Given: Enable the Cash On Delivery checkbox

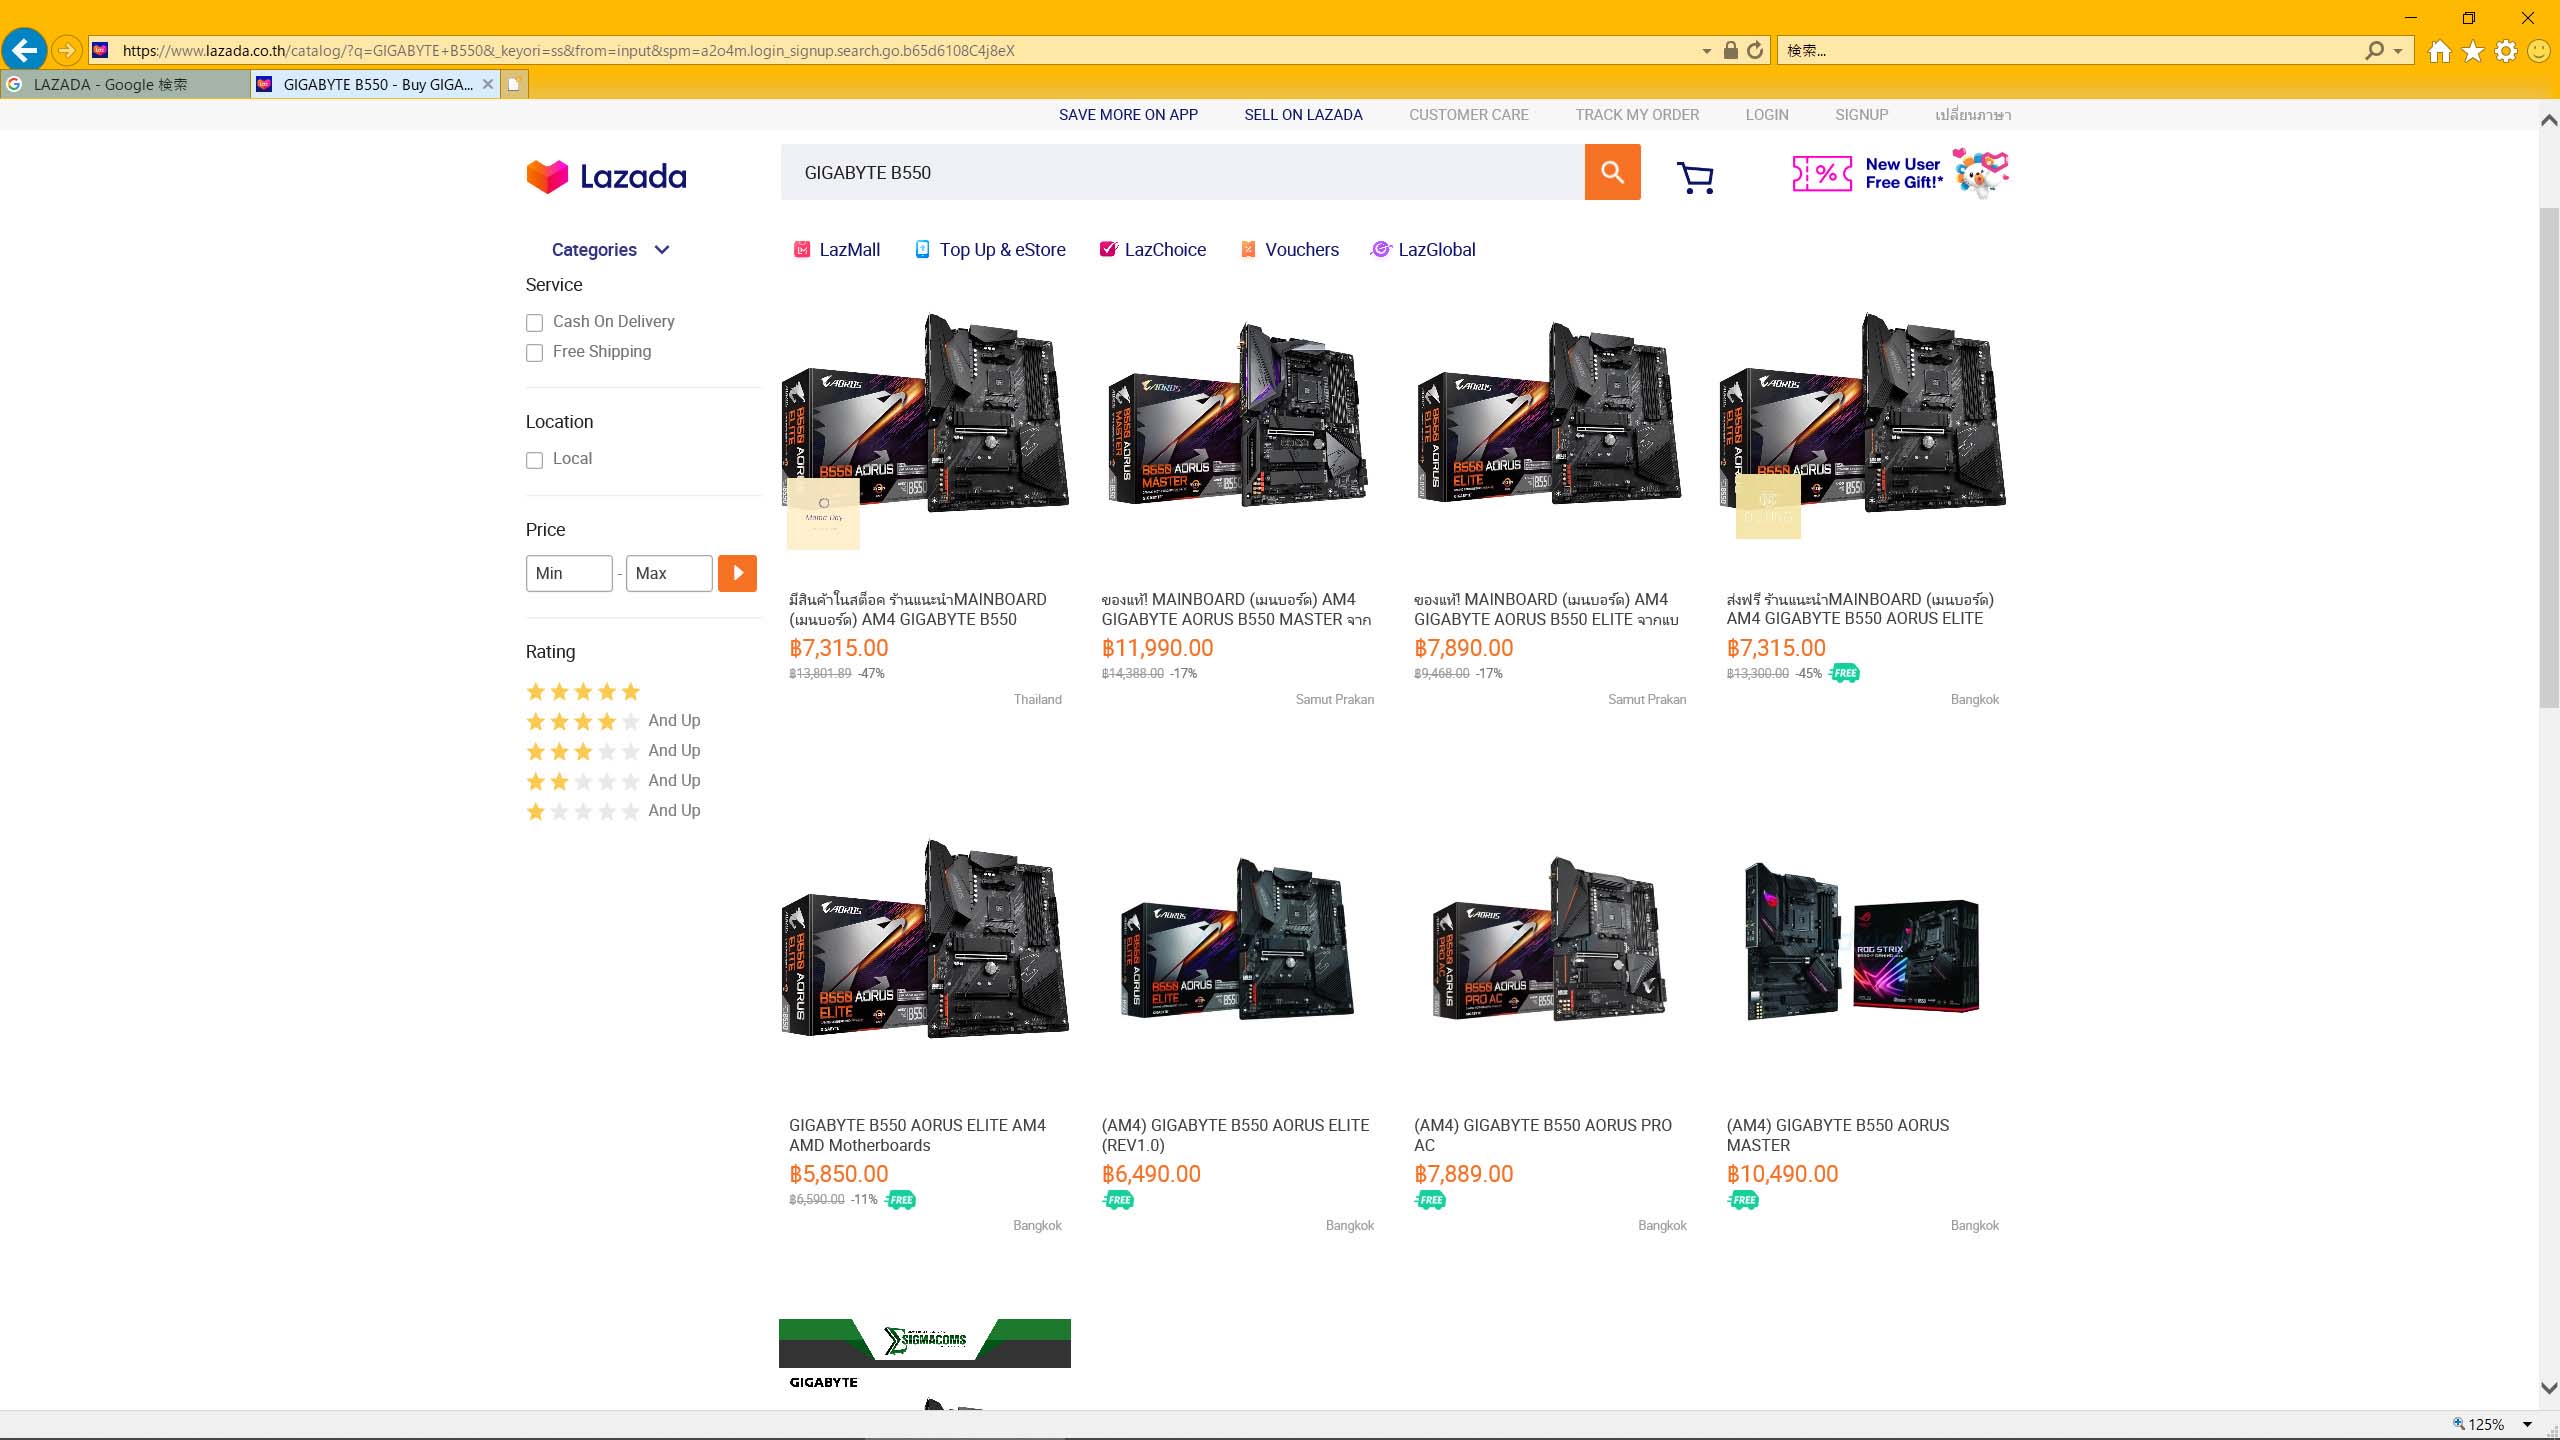Looking at the screenshot, I should pyautogui.click(x=534, y=323).
